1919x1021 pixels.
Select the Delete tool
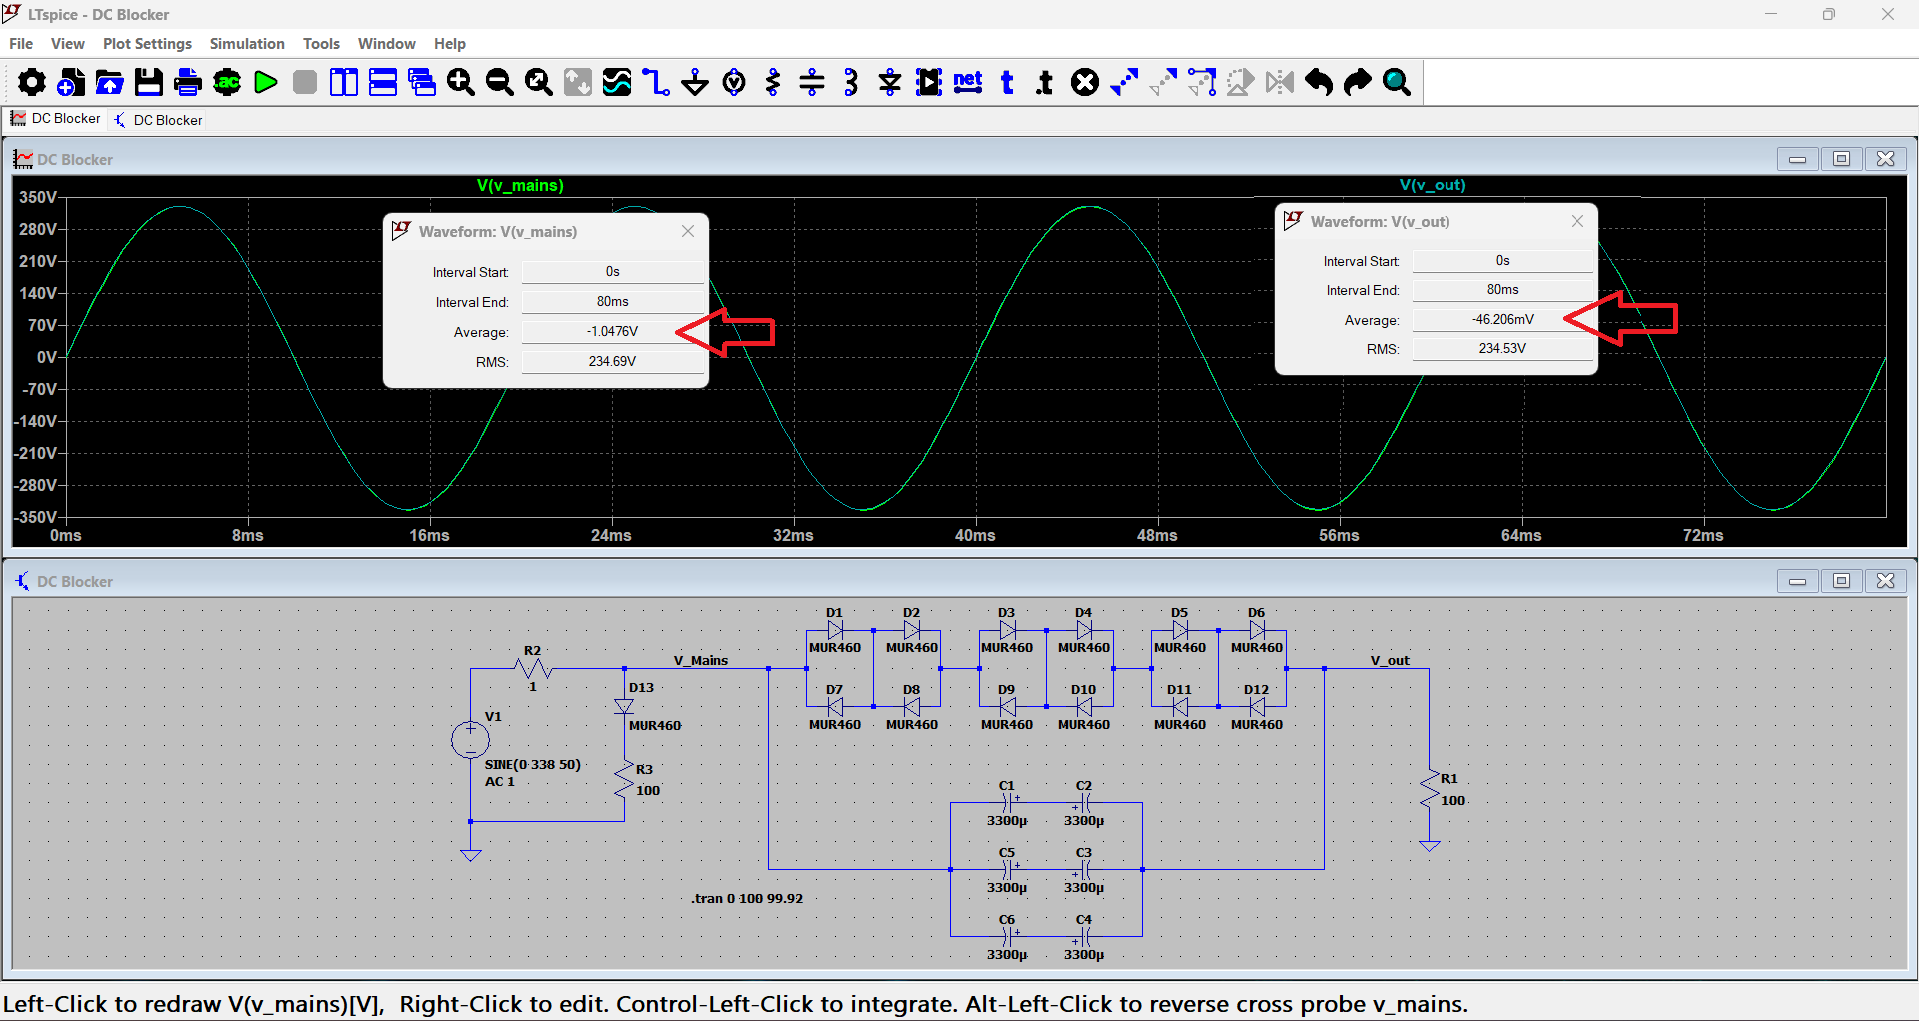coord(1085,82)
